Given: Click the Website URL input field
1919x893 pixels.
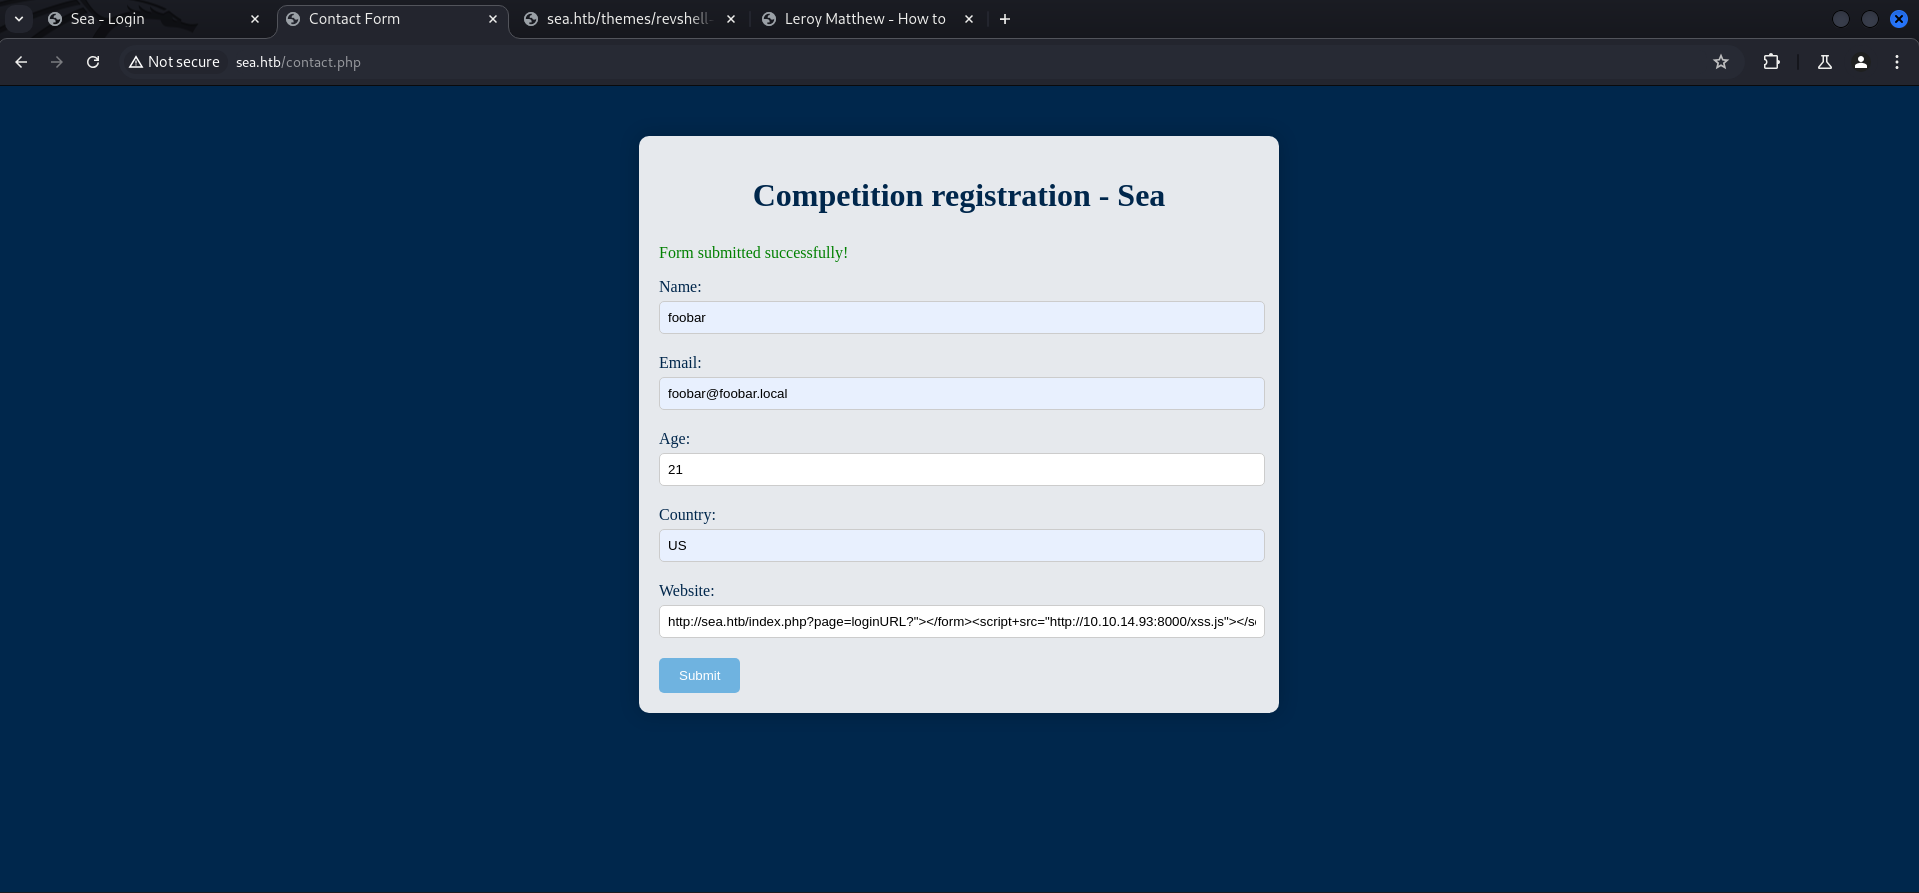Looking at the screenshot, I should click(x=961, y=622).
